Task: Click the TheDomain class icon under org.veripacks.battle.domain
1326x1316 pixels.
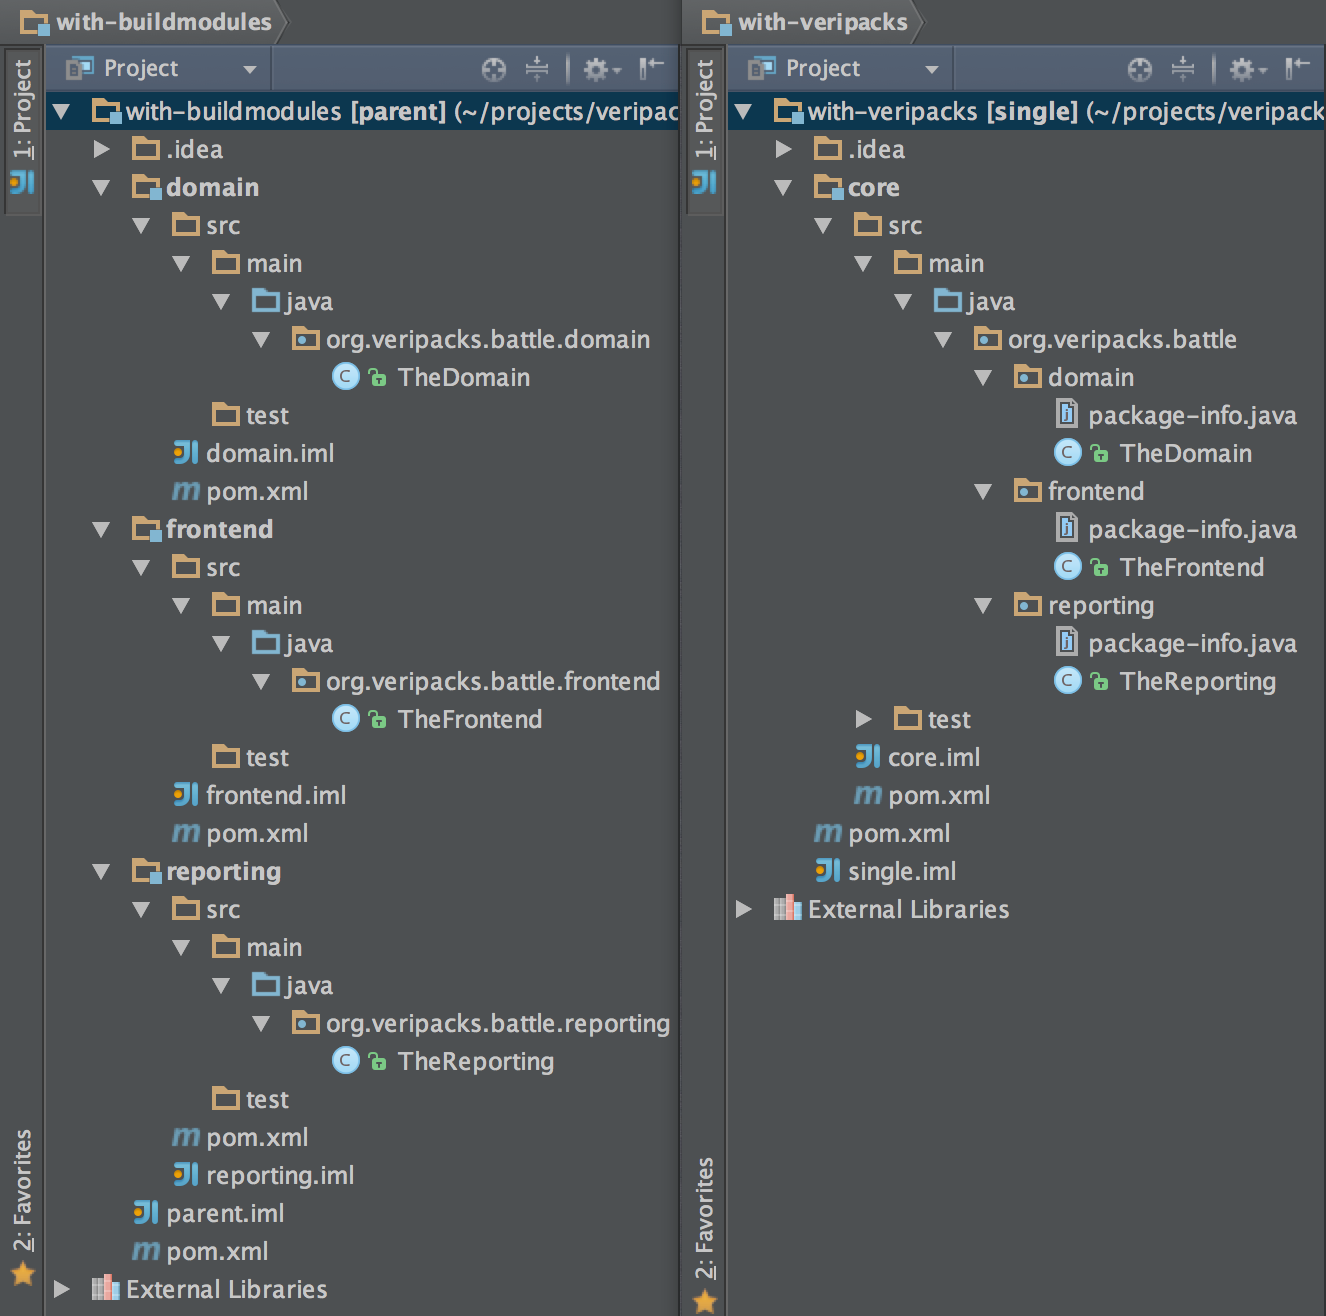Action: coord(345,377)
